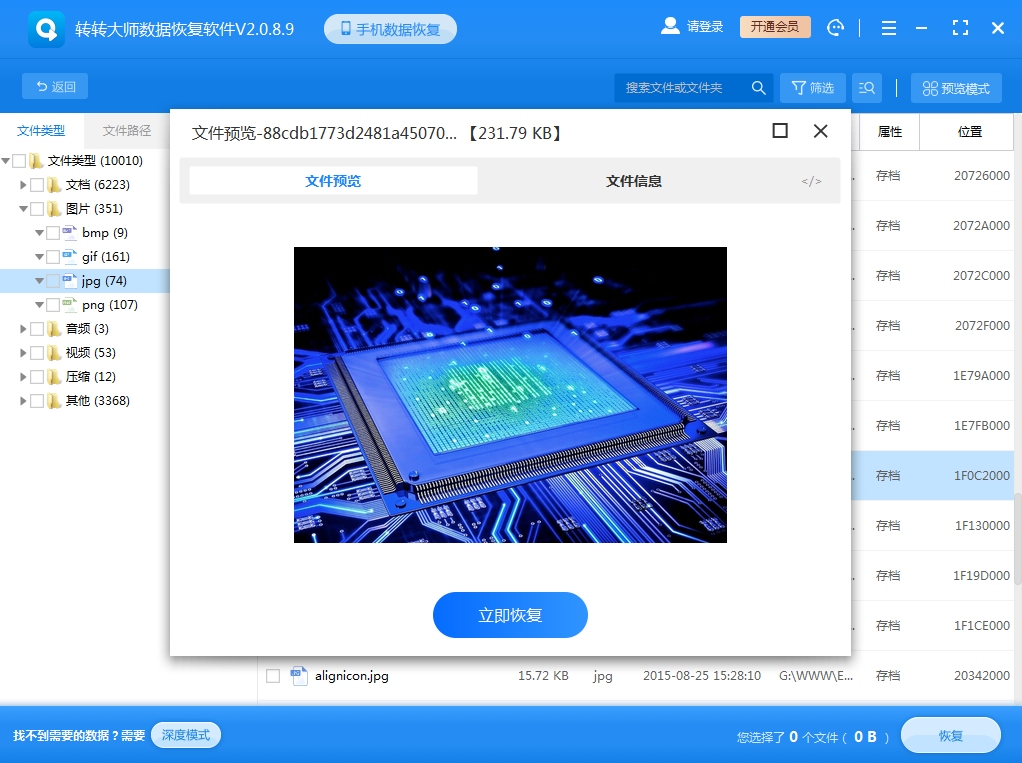This screenshot has width=1022, height=763.
Task: Open the customer service headset icon
Action: tap(835, 27)
